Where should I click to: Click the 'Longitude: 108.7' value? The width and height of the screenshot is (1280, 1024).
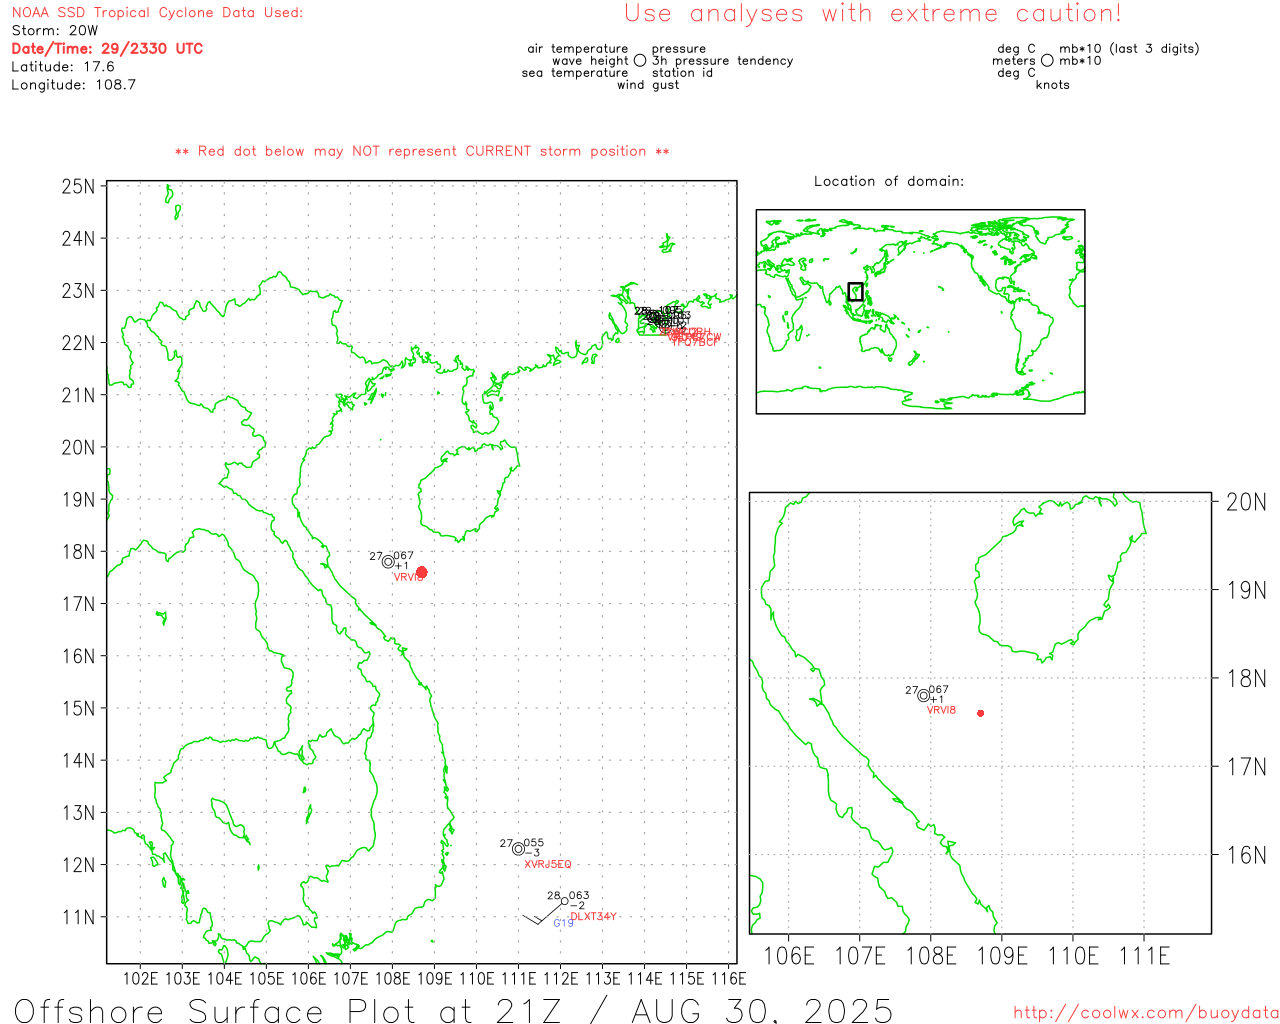coord(73,85)
